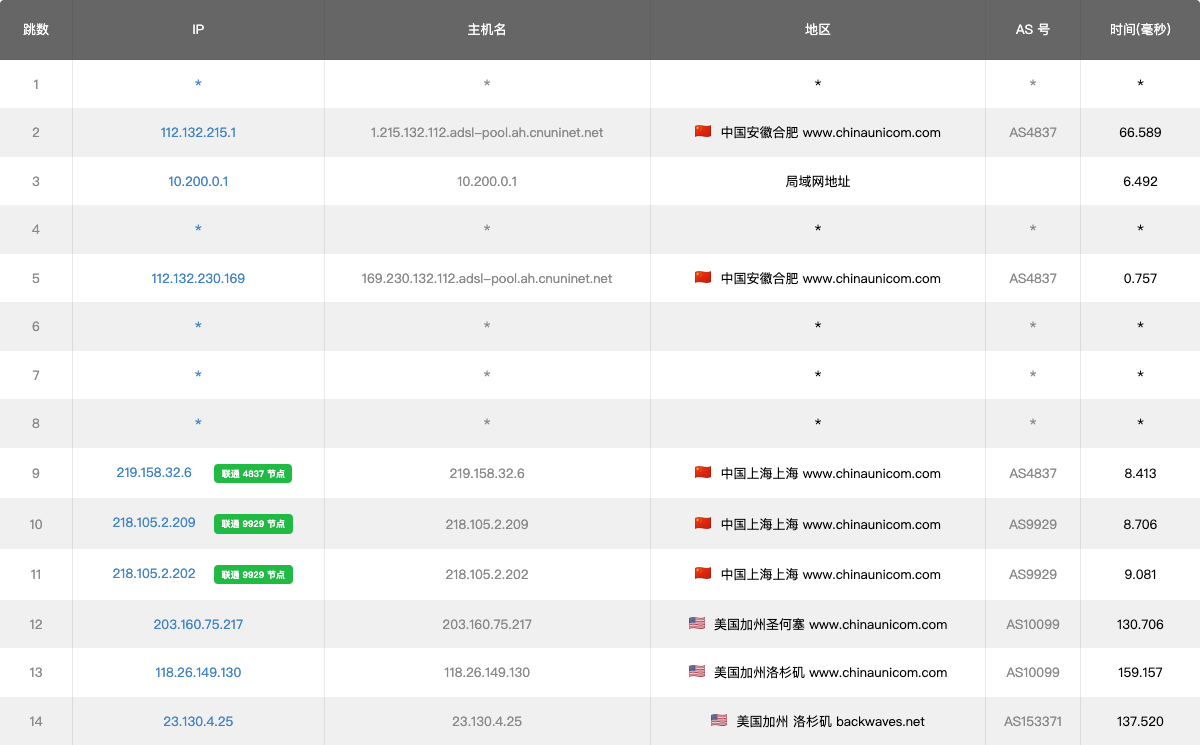Open IP link 10.200.0.1
Image resolution: width=1200 pixels, height=745 pixels.
tap(198, 181)
